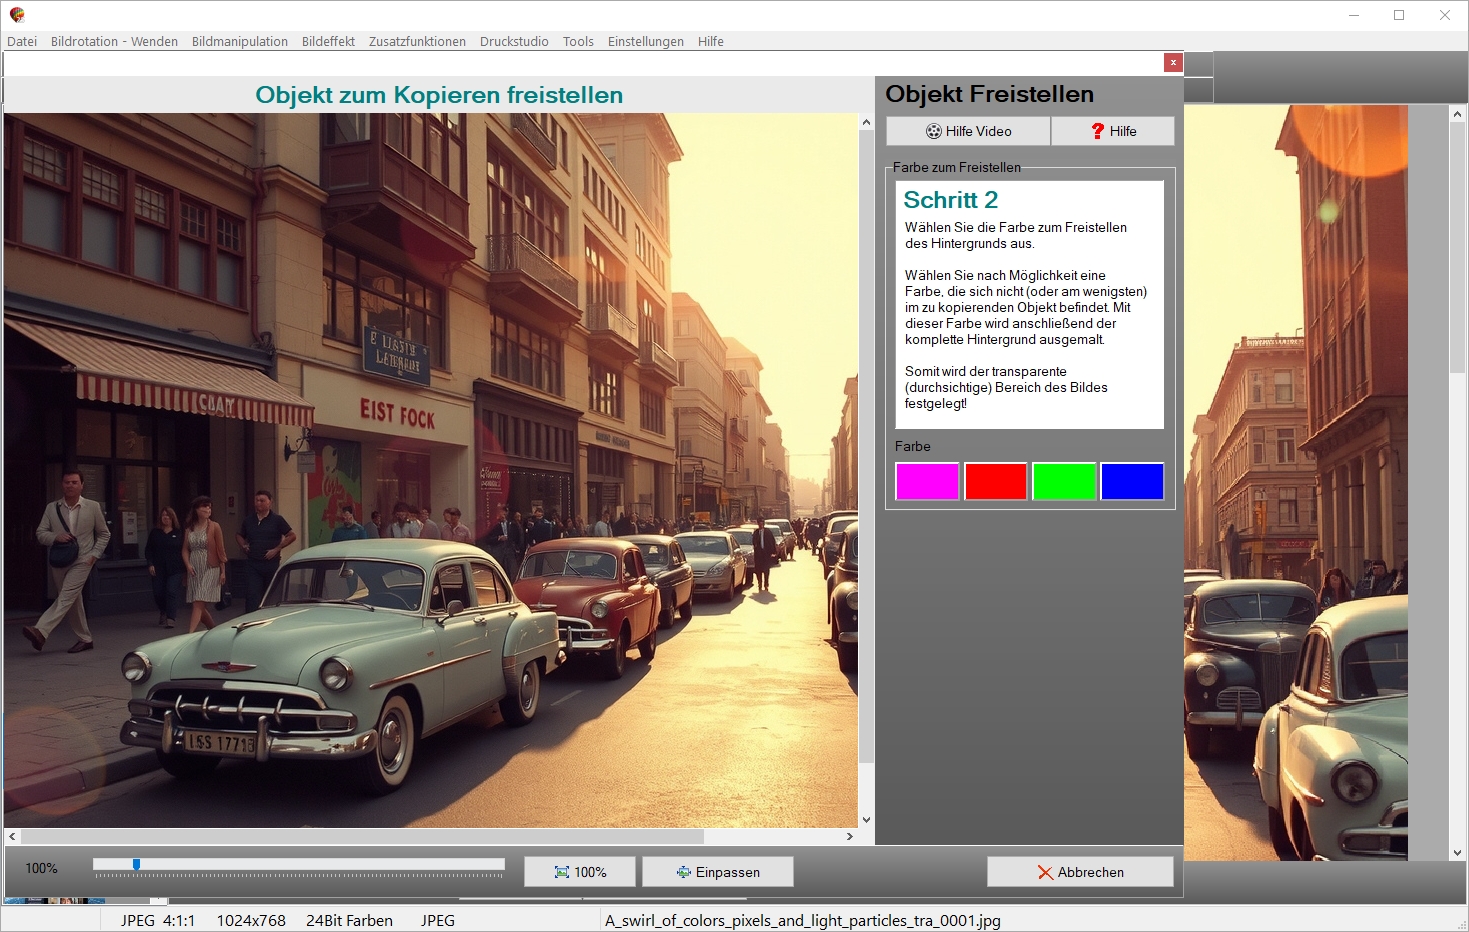Click the Hilfe Video button
The height and width of the screenshot is (932, 1469).
(x=968, y=131)
